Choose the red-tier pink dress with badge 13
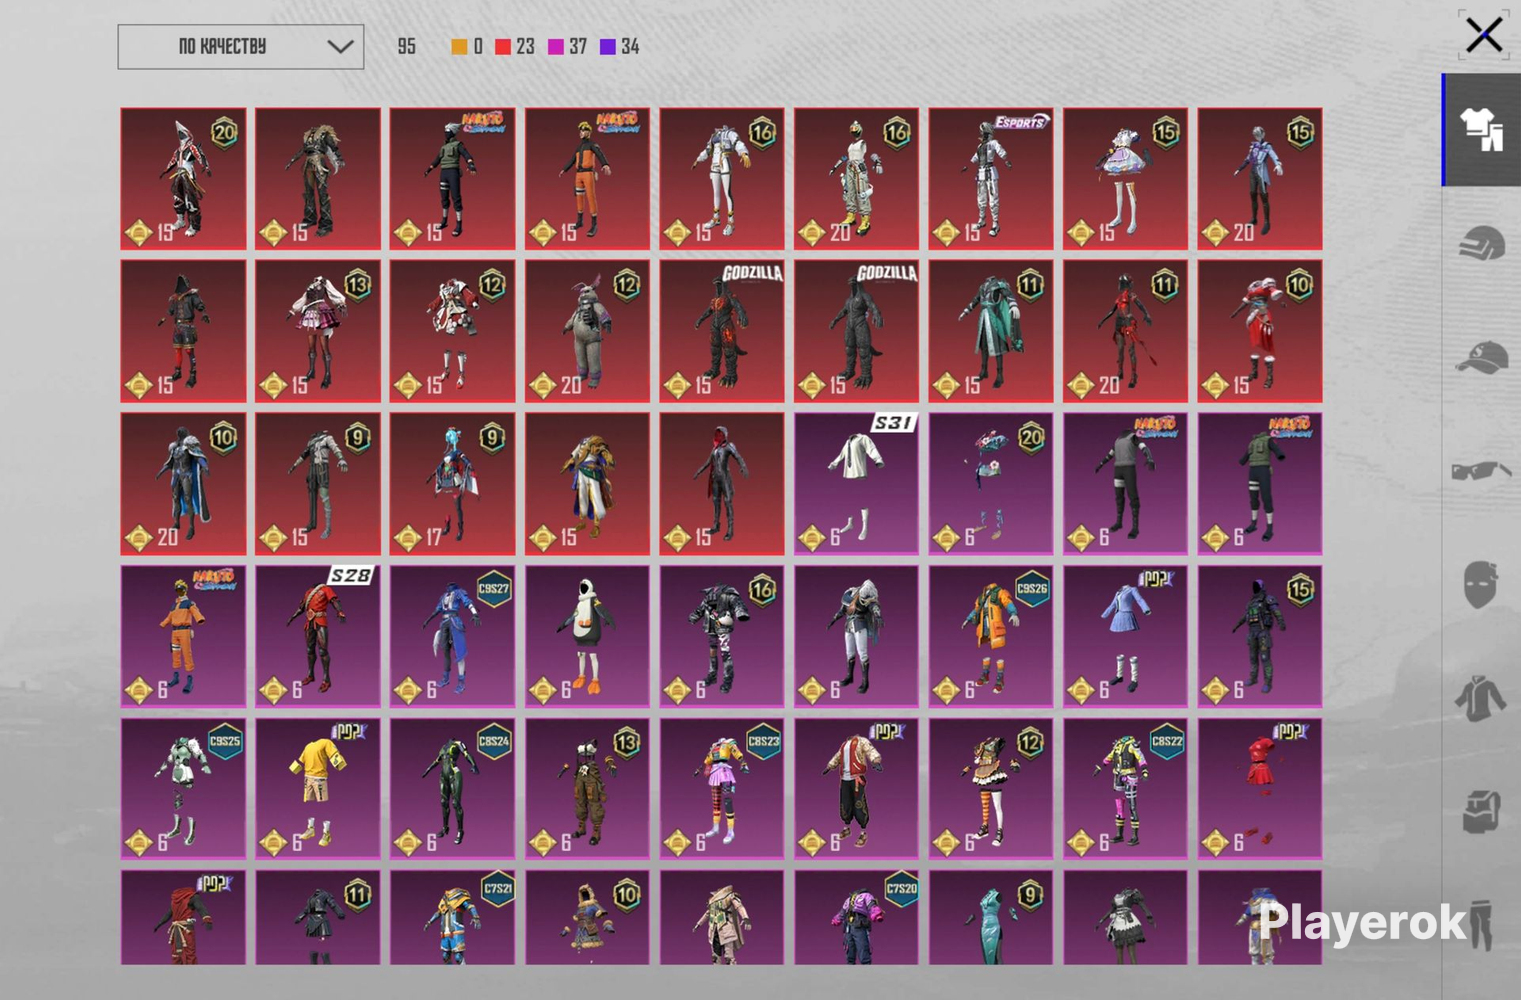The image size is (1521, 1000). [318, 331]
